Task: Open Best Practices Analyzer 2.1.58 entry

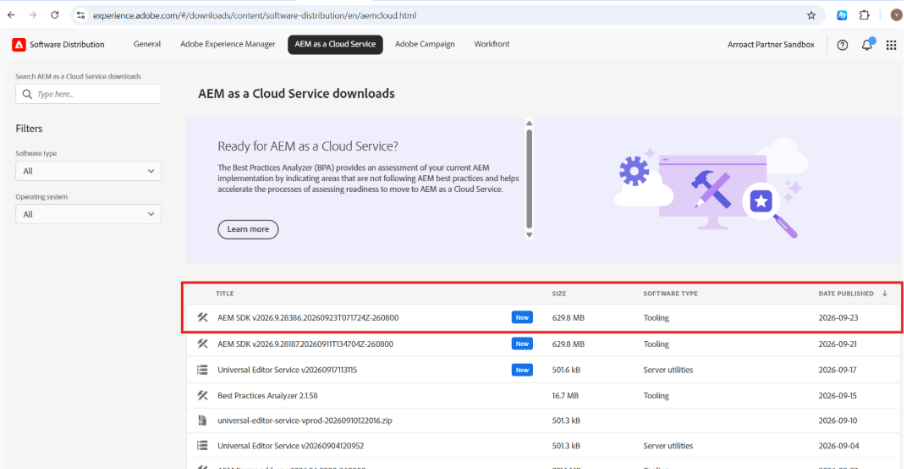Action: (268, 396)
